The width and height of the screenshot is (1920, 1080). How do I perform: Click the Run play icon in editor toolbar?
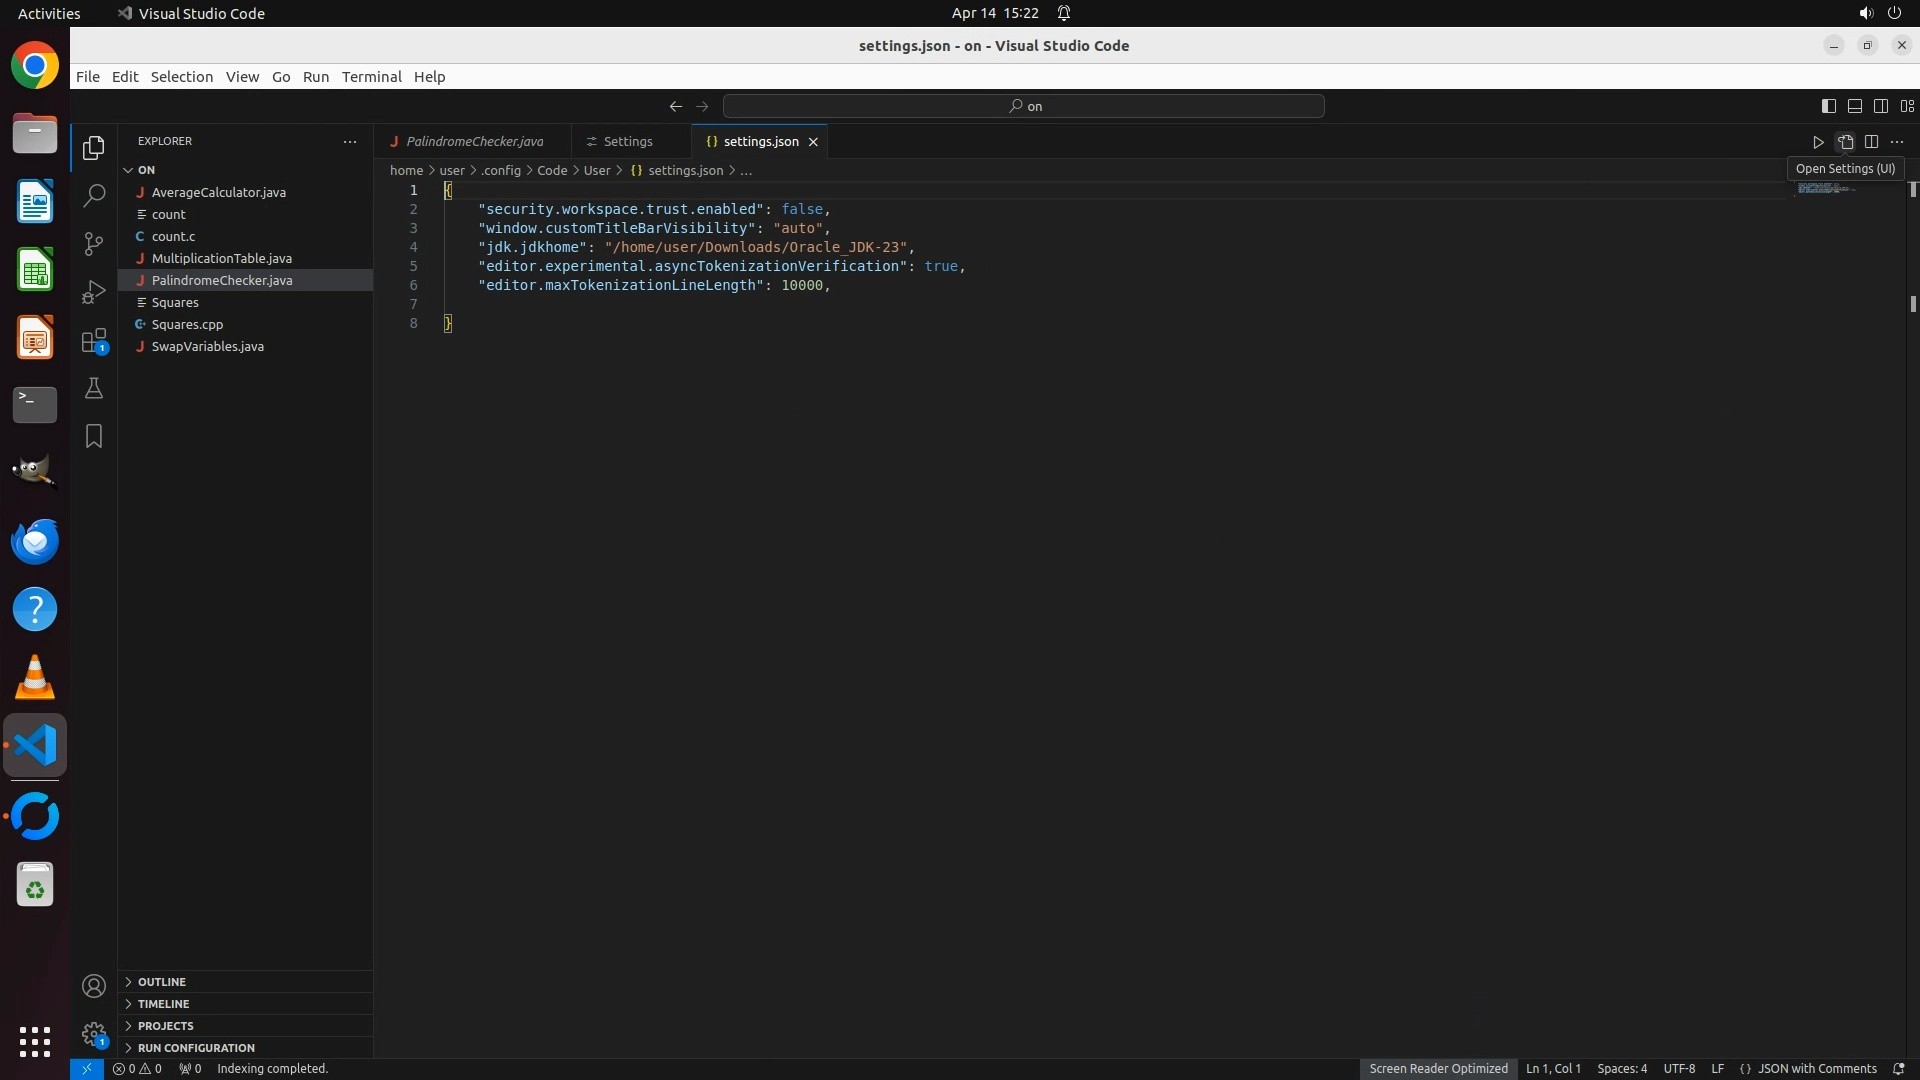(x=1818, y=142)
